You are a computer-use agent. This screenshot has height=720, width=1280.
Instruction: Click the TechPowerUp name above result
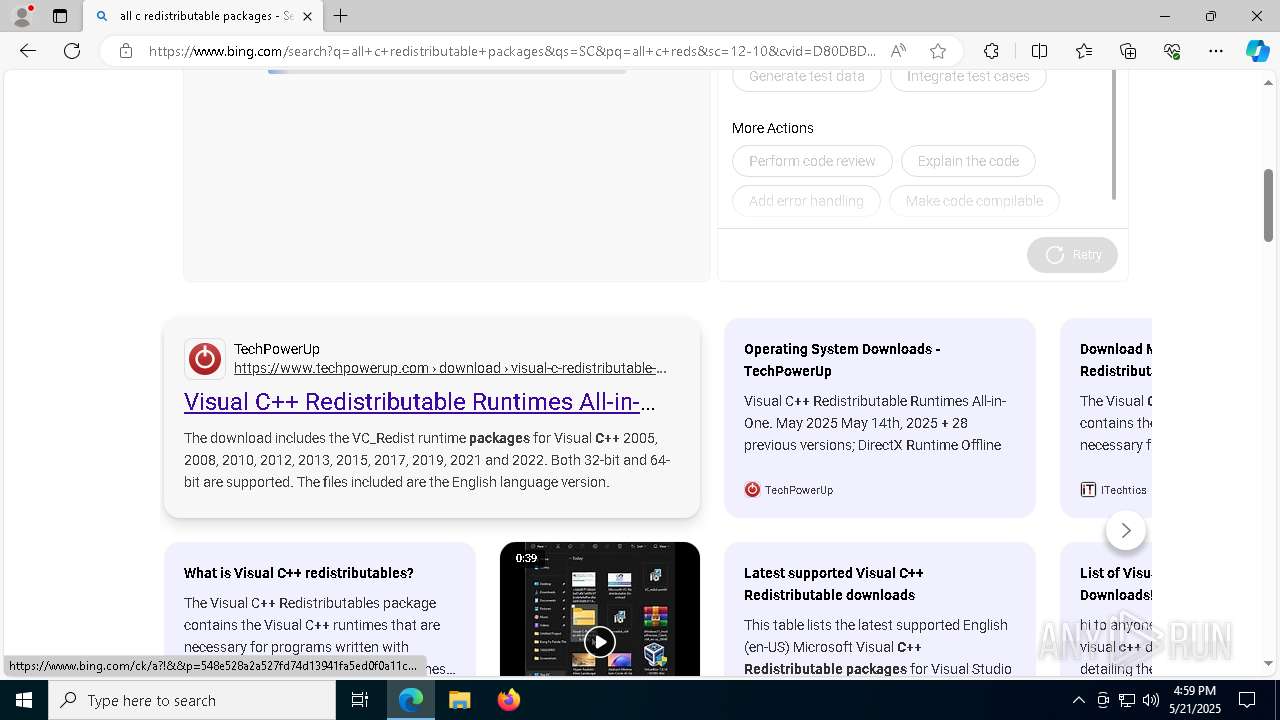click(277, 349)
